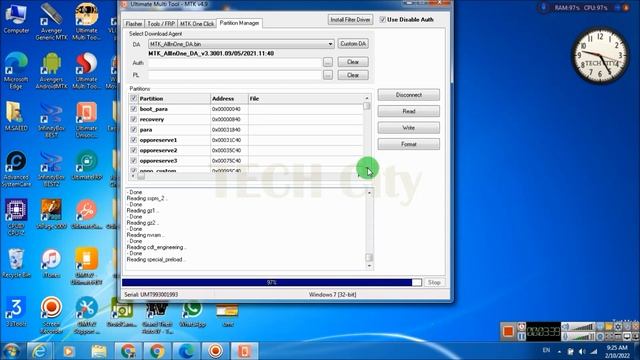Screen dimensions: 640x360
Task: Click inside the PL file input field
Action: point(235,75)
